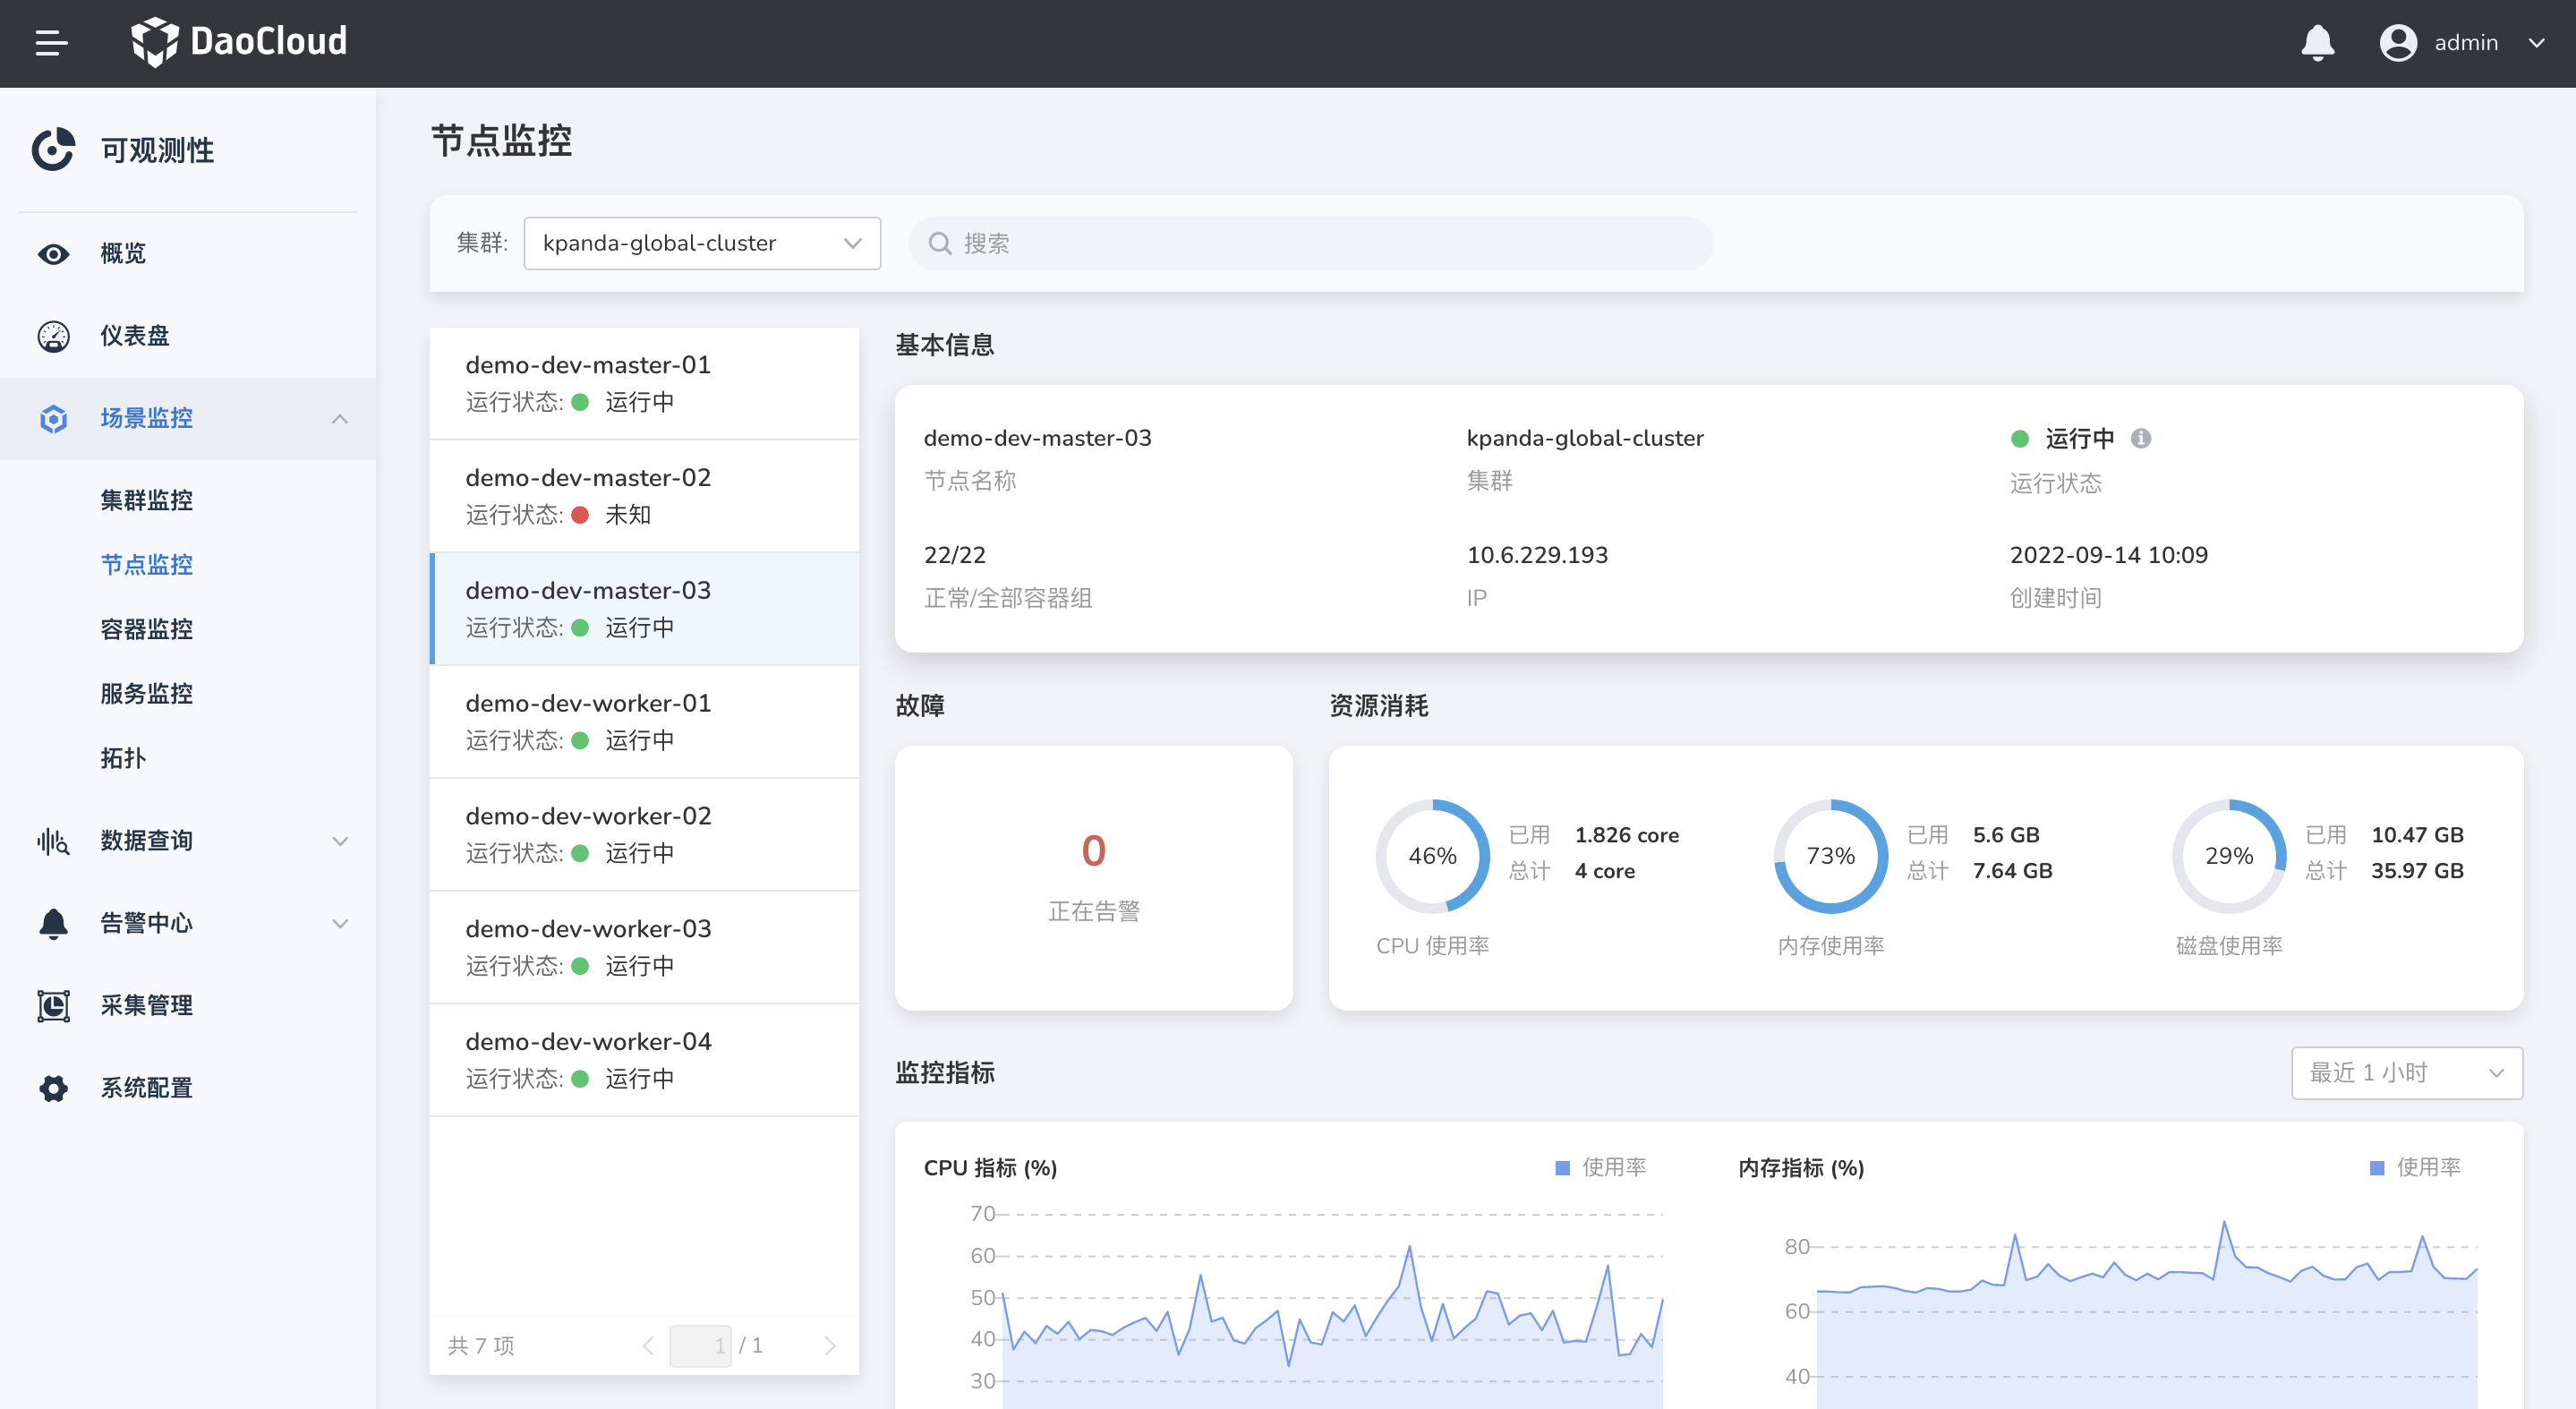Open notifications bell icon
The height and width of the screenshot is (1409, 2576).
(x=2317, y=43)
